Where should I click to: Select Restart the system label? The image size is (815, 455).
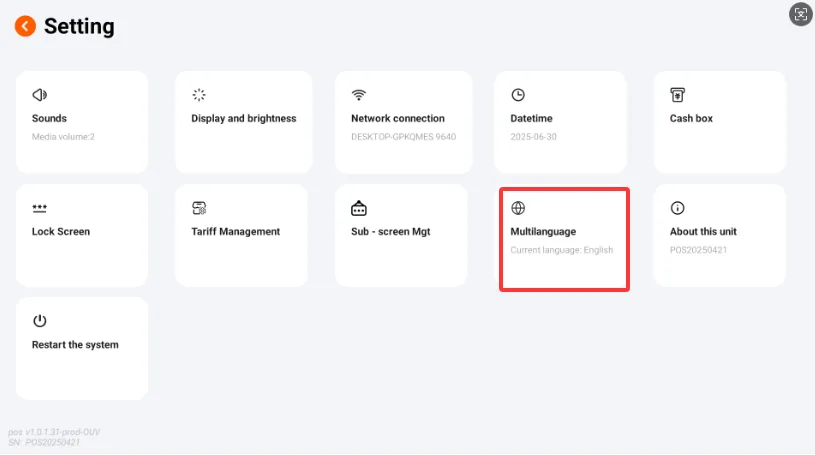pyautogui.click(x=75, y=345)
